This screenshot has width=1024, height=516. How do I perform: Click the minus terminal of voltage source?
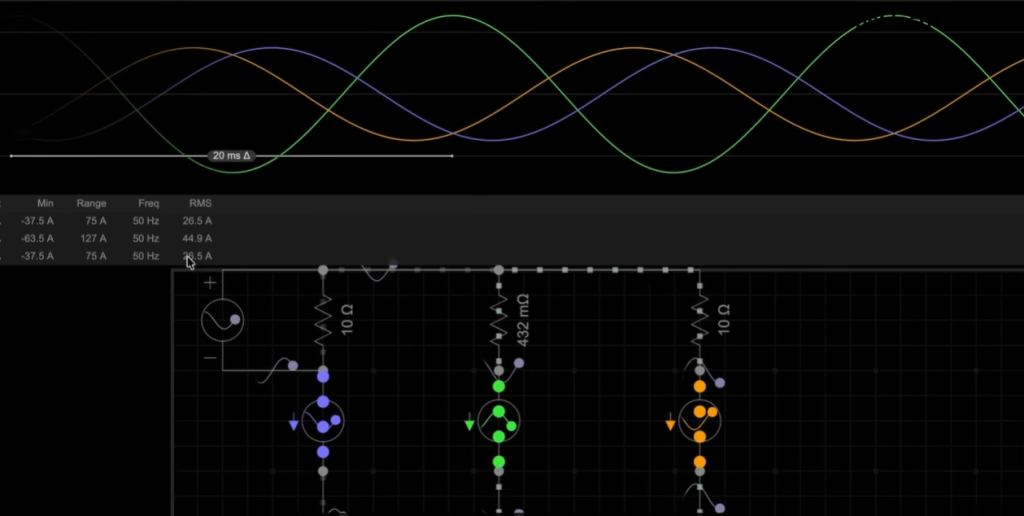(x=210, y=357)
